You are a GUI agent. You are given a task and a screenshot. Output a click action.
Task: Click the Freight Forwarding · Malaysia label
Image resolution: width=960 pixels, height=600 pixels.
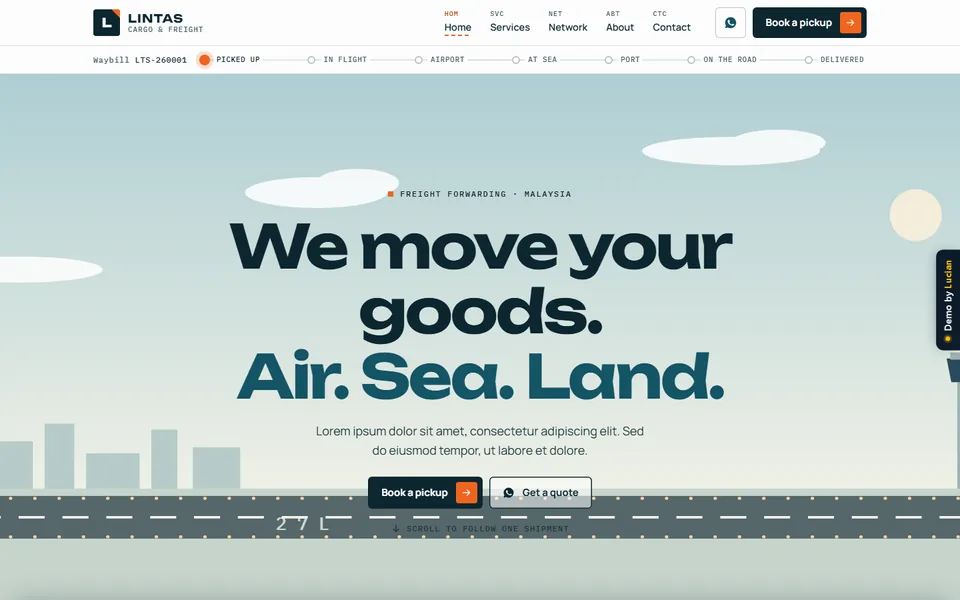point(479,194)
